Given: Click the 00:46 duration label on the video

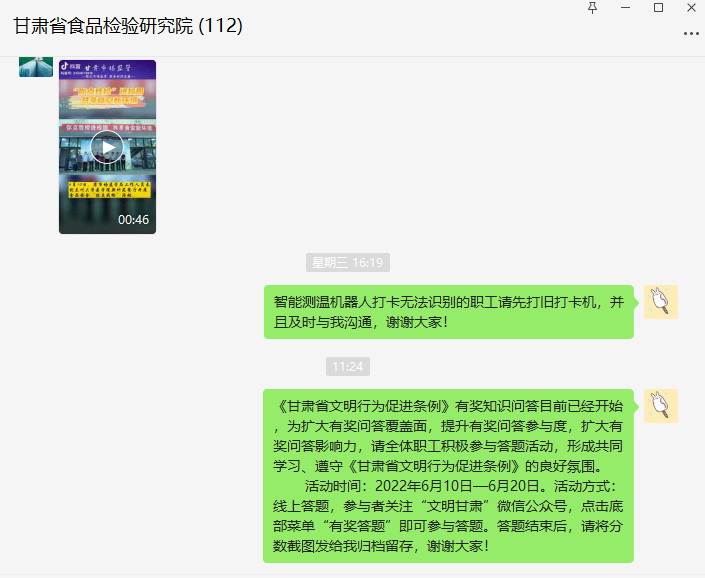Looking at the screenshot, I should click(133, 219).
